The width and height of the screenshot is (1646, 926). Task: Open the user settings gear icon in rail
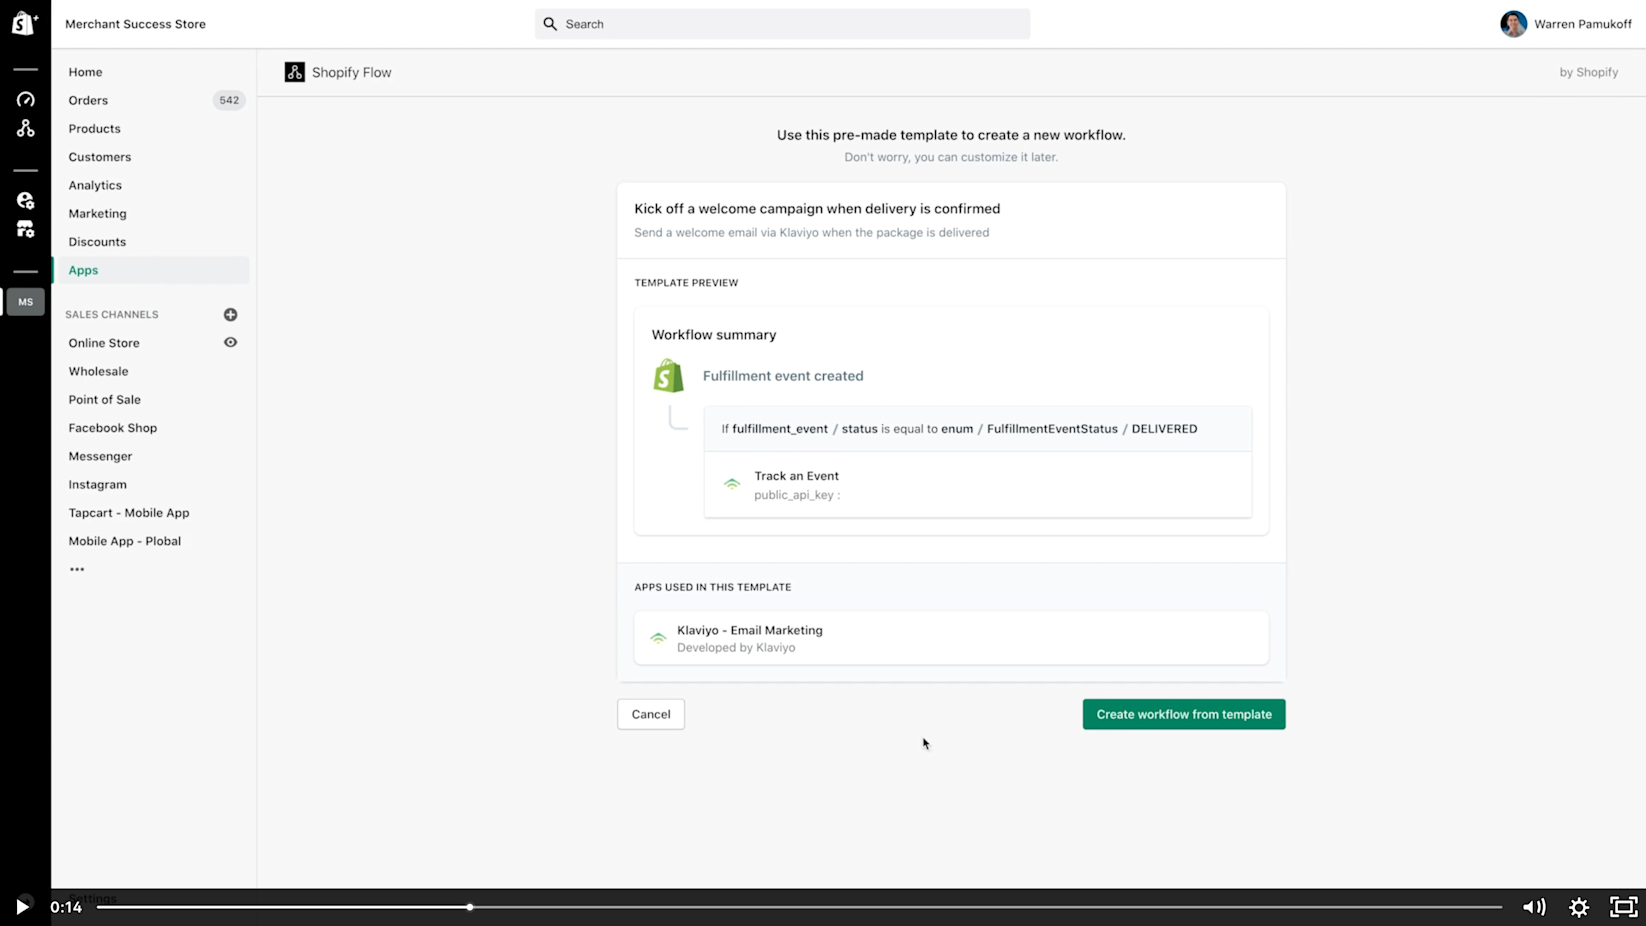click(x=25, y=200)
